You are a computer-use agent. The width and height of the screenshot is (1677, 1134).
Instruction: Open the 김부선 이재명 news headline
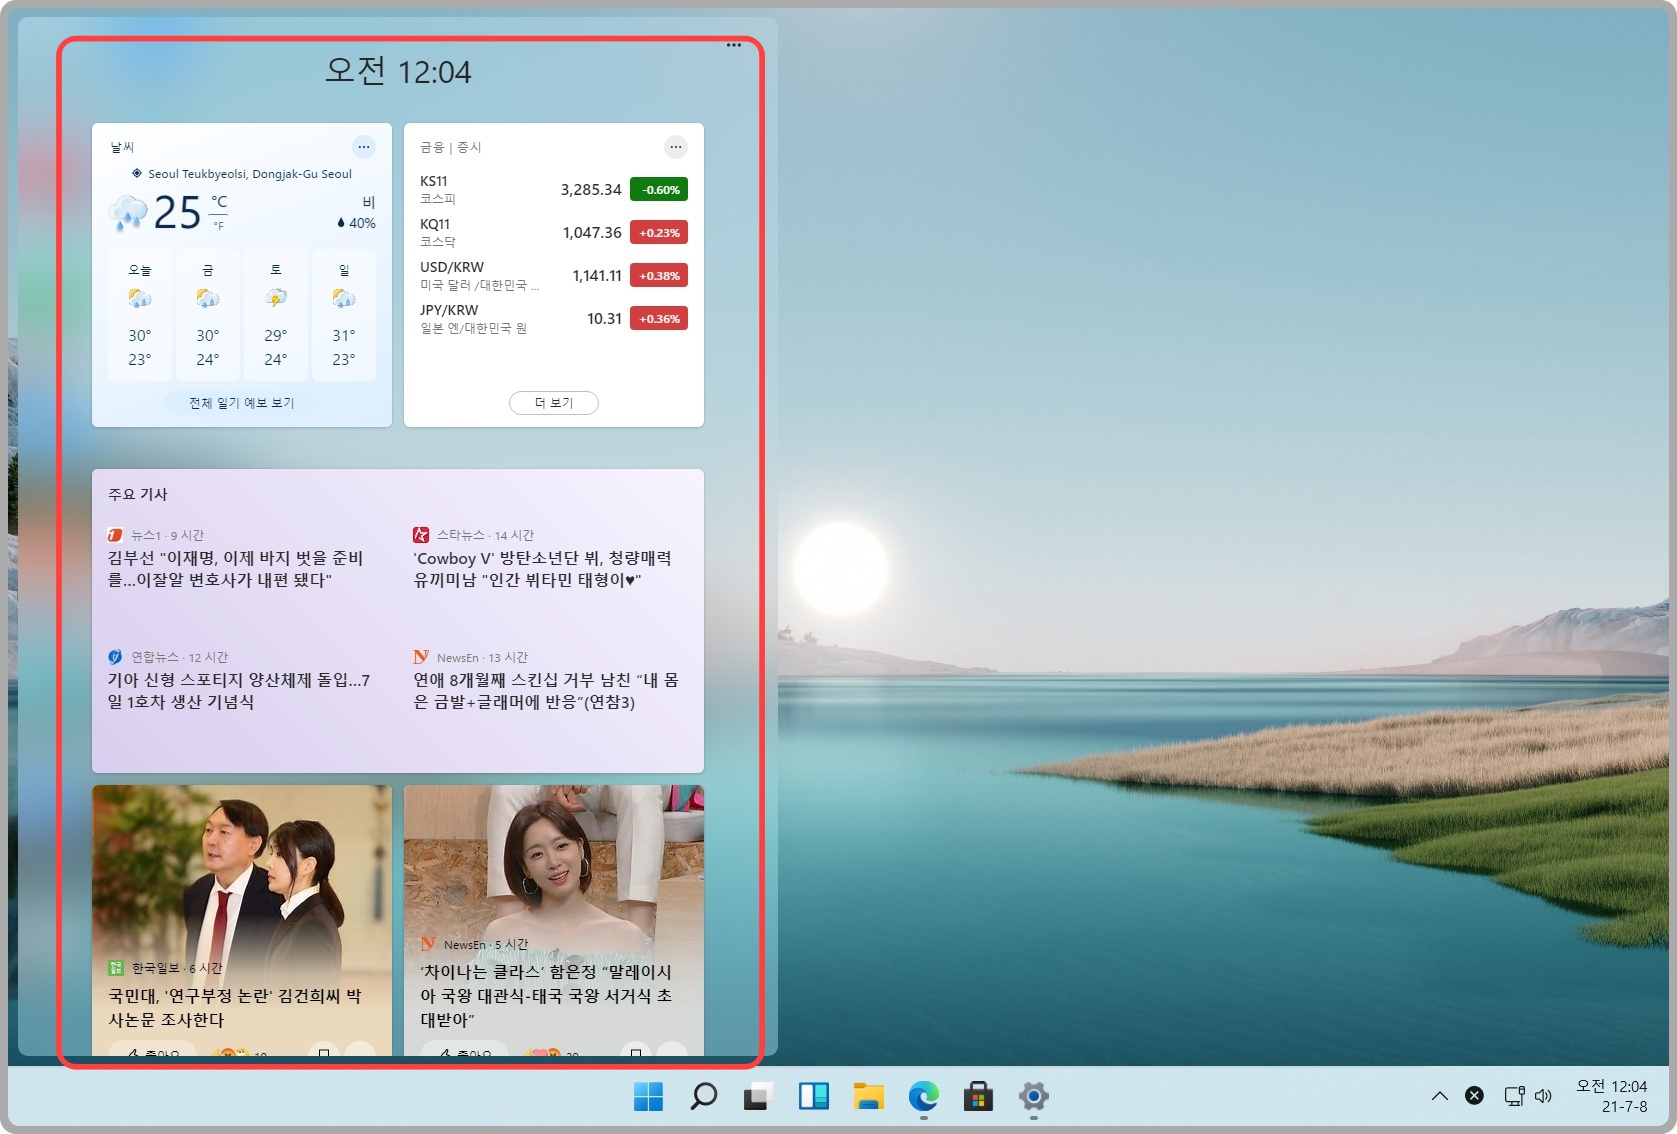coord(235,569)
